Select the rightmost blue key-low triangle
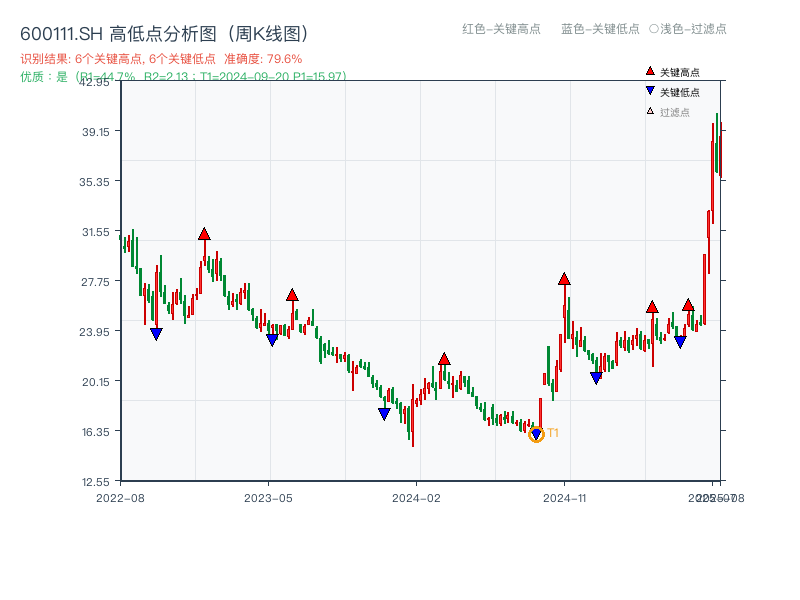 click(680, 340)
